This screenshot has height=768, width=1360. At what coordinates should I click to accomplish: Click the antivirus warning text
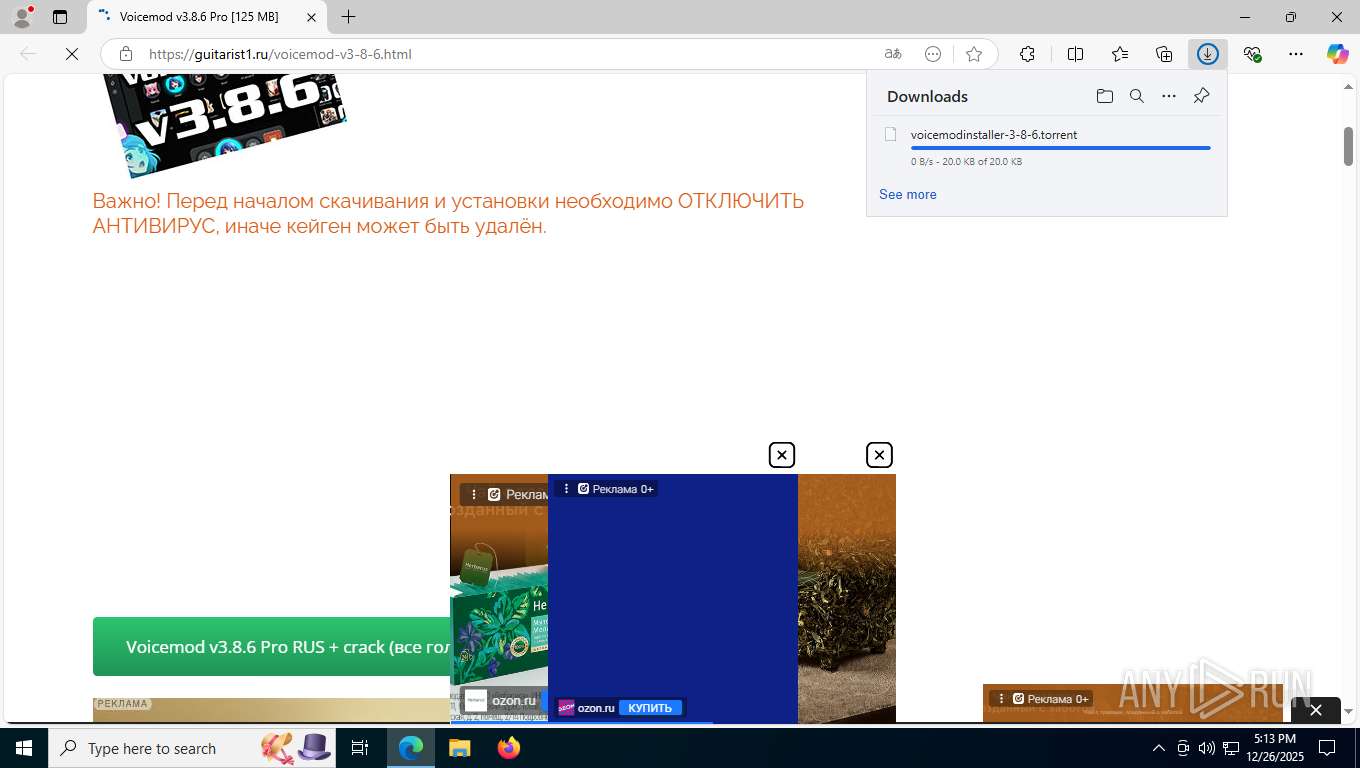(448, 213)
